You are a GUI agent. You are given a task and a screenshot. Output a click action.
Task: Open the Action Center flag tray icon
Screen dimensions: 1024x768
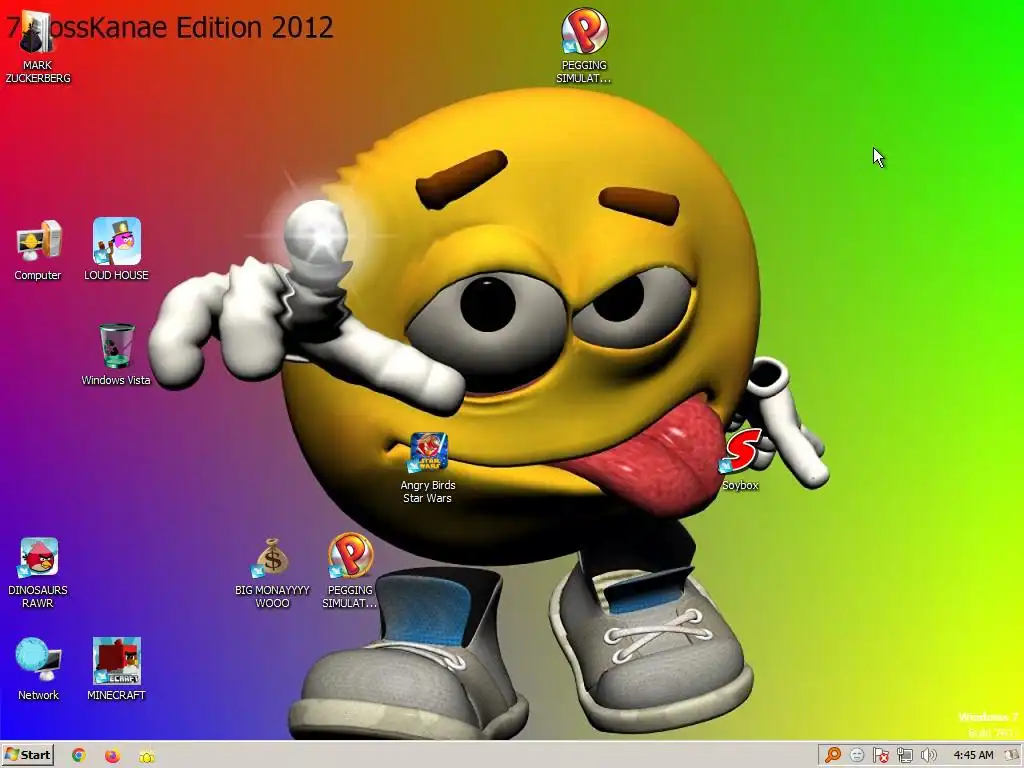coord(880,756)
